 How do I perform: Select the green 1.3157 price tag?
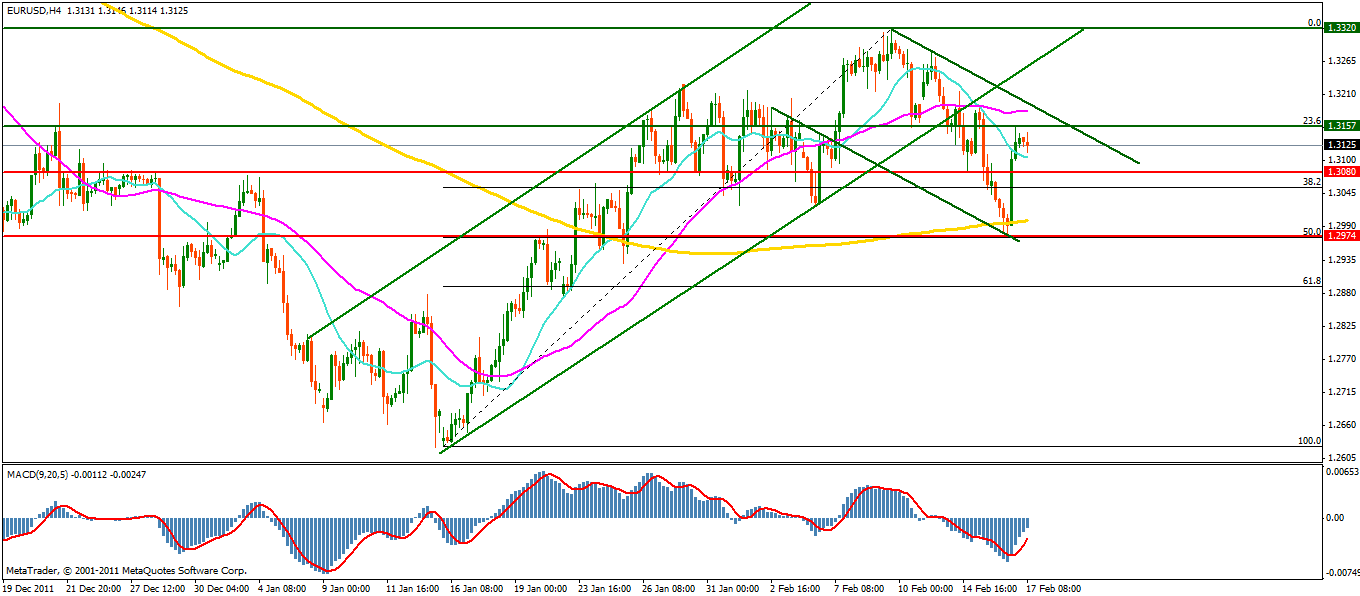pos(1340,126)
